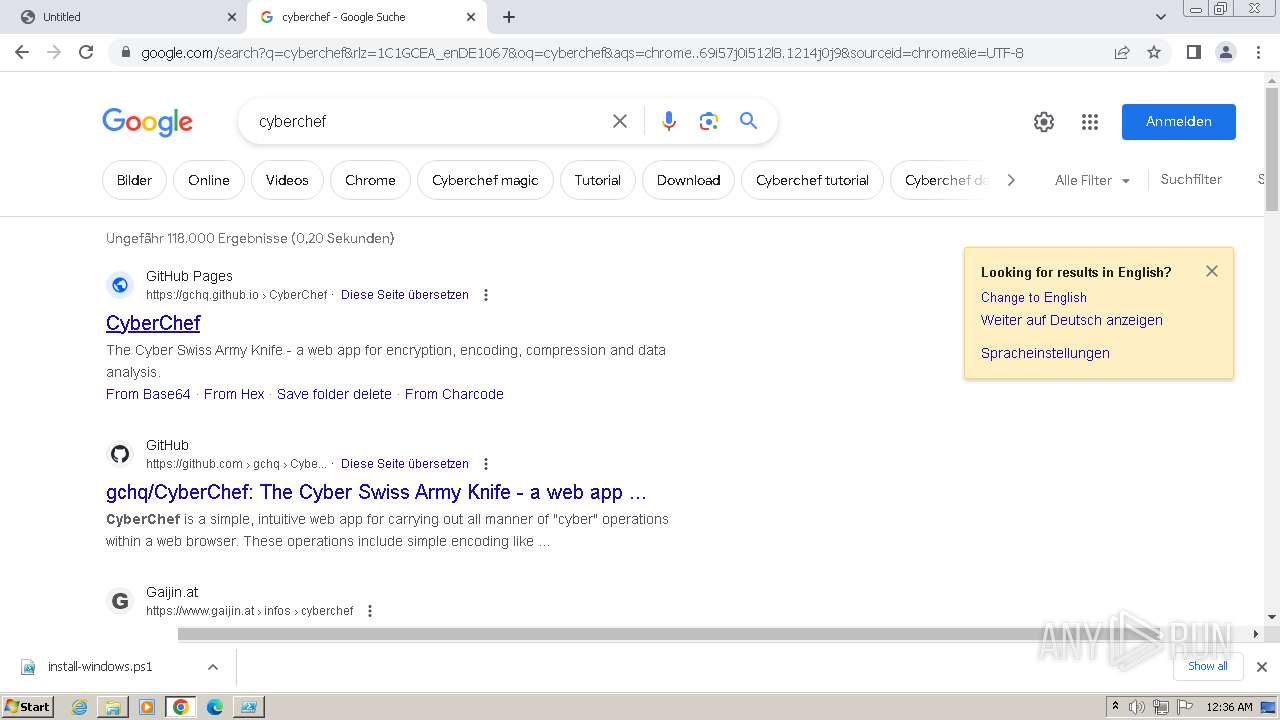The image size is (1280, 720).
Task: Select the Tutorial filter chip
Action: coord(598,180)
